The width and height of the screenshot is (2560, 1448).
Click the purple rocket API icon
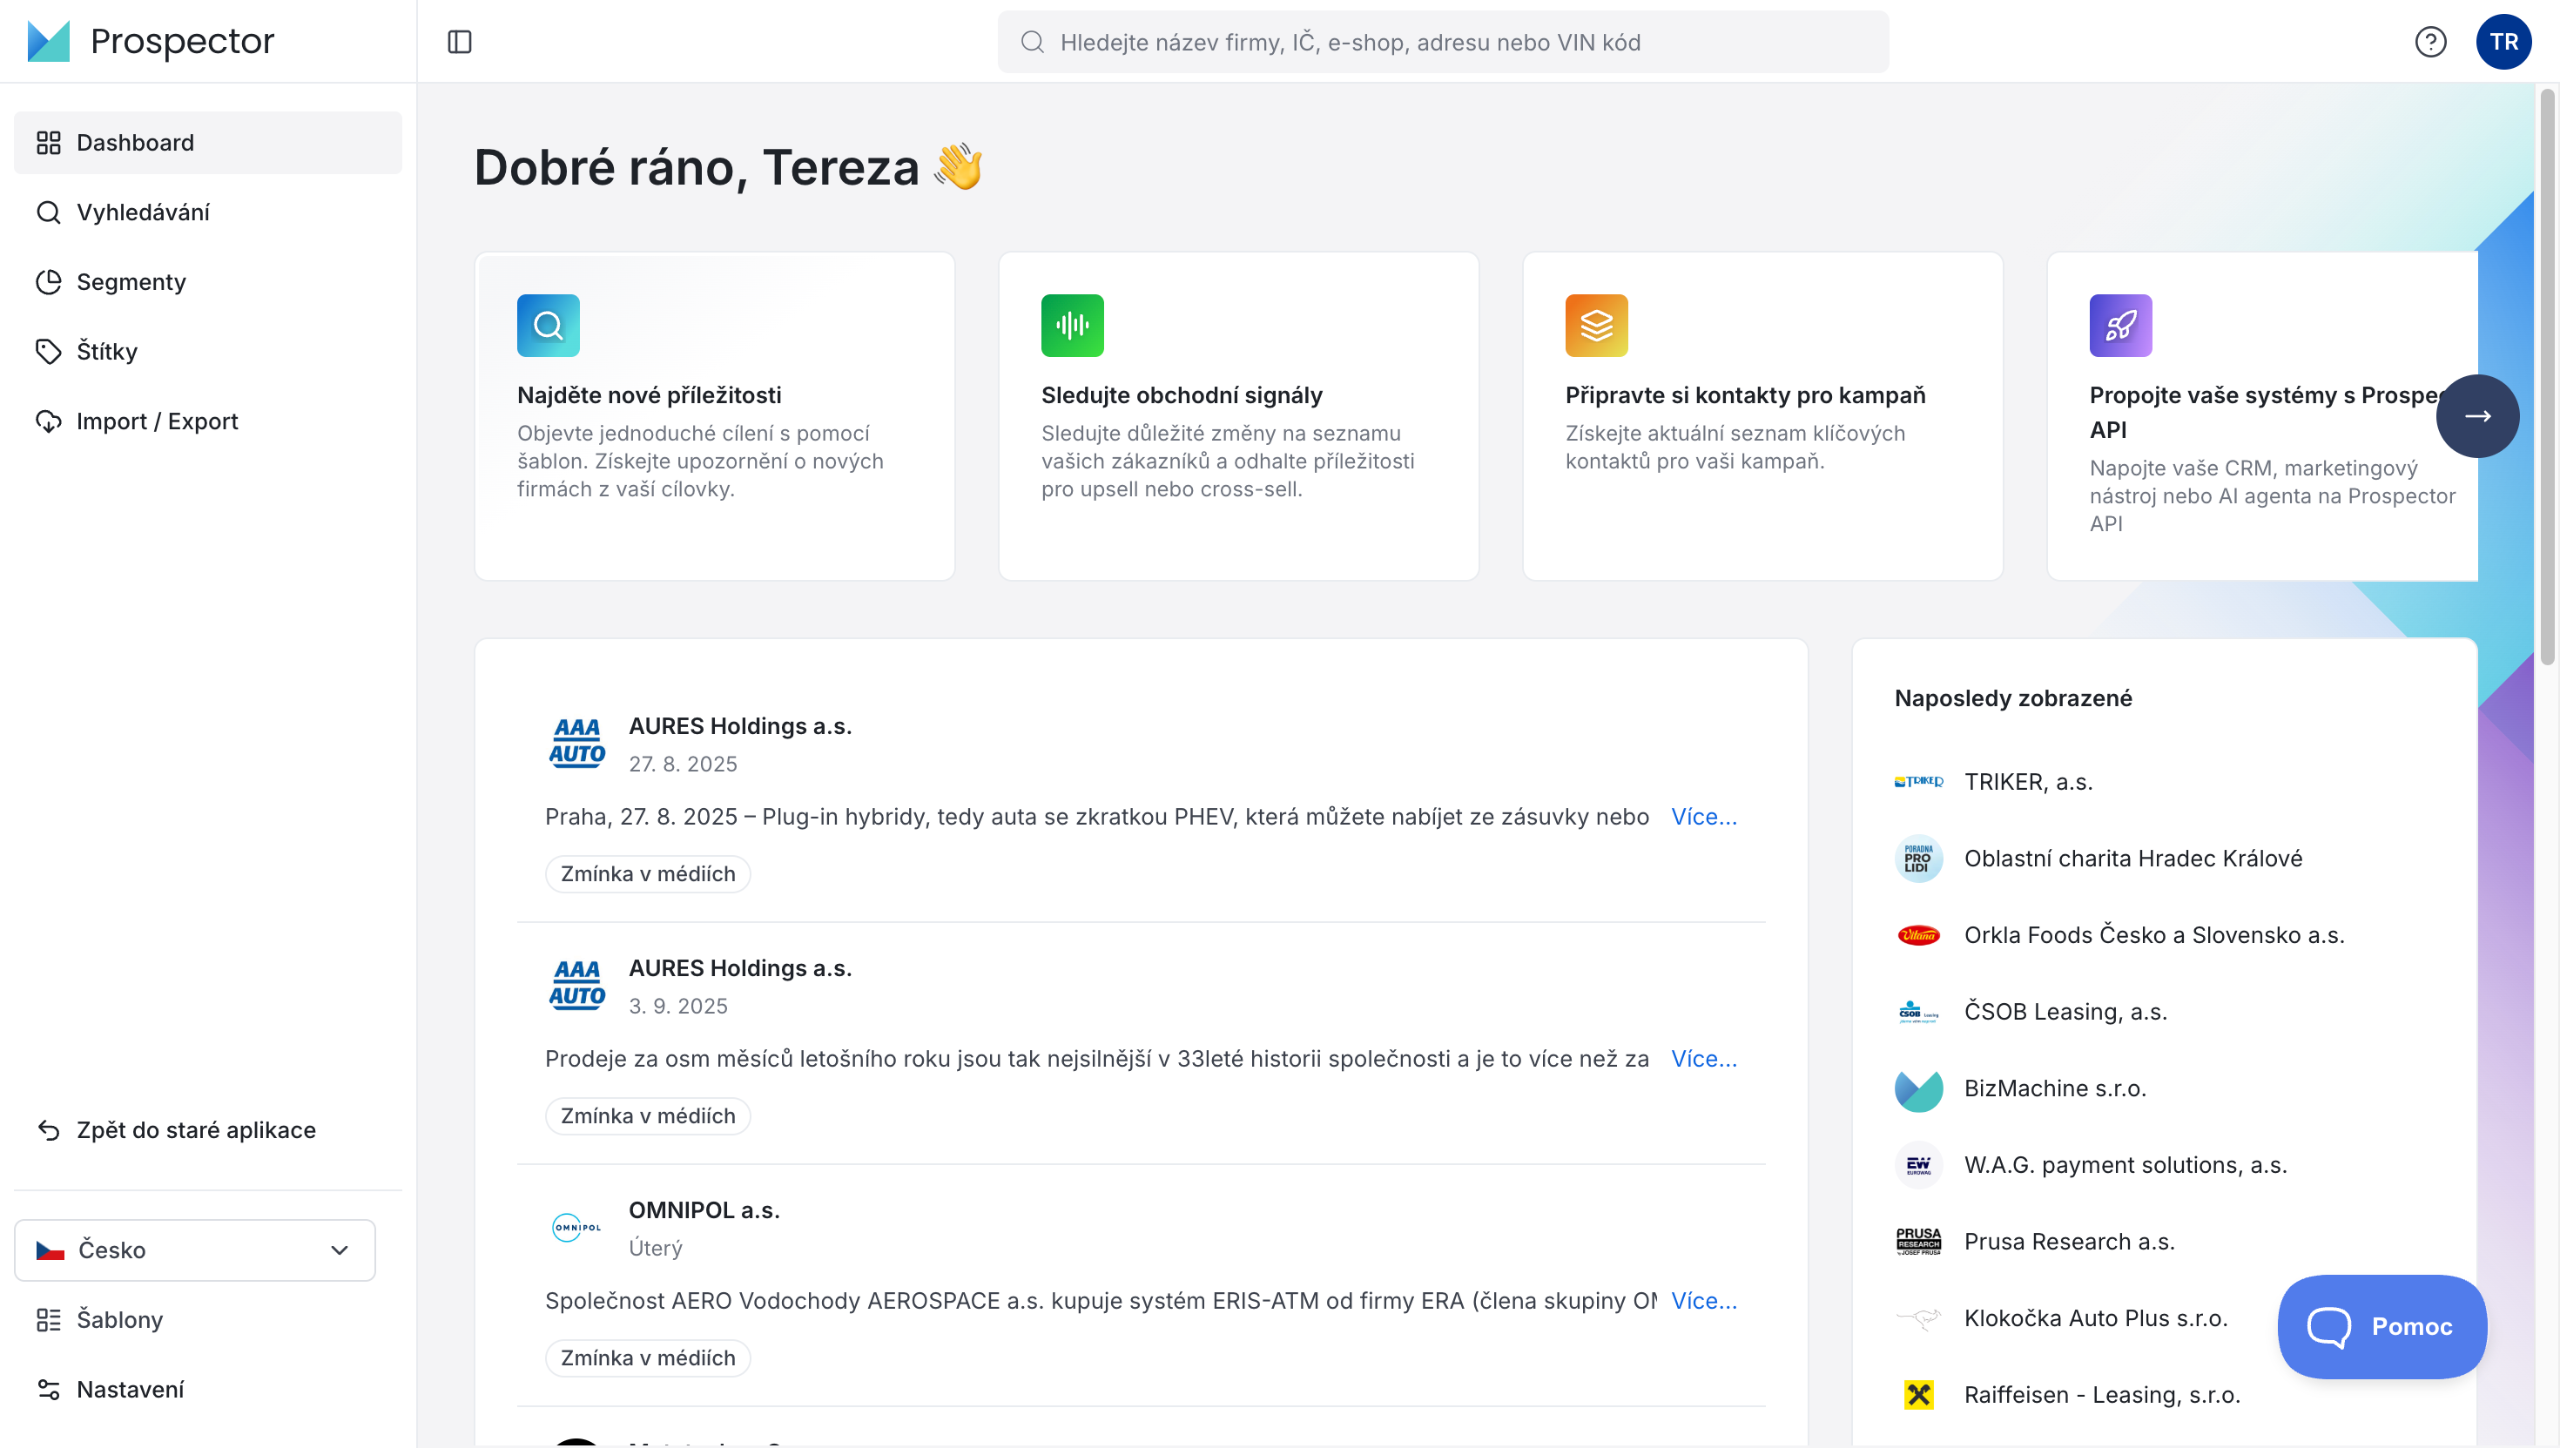click(x=2120, y=325)
